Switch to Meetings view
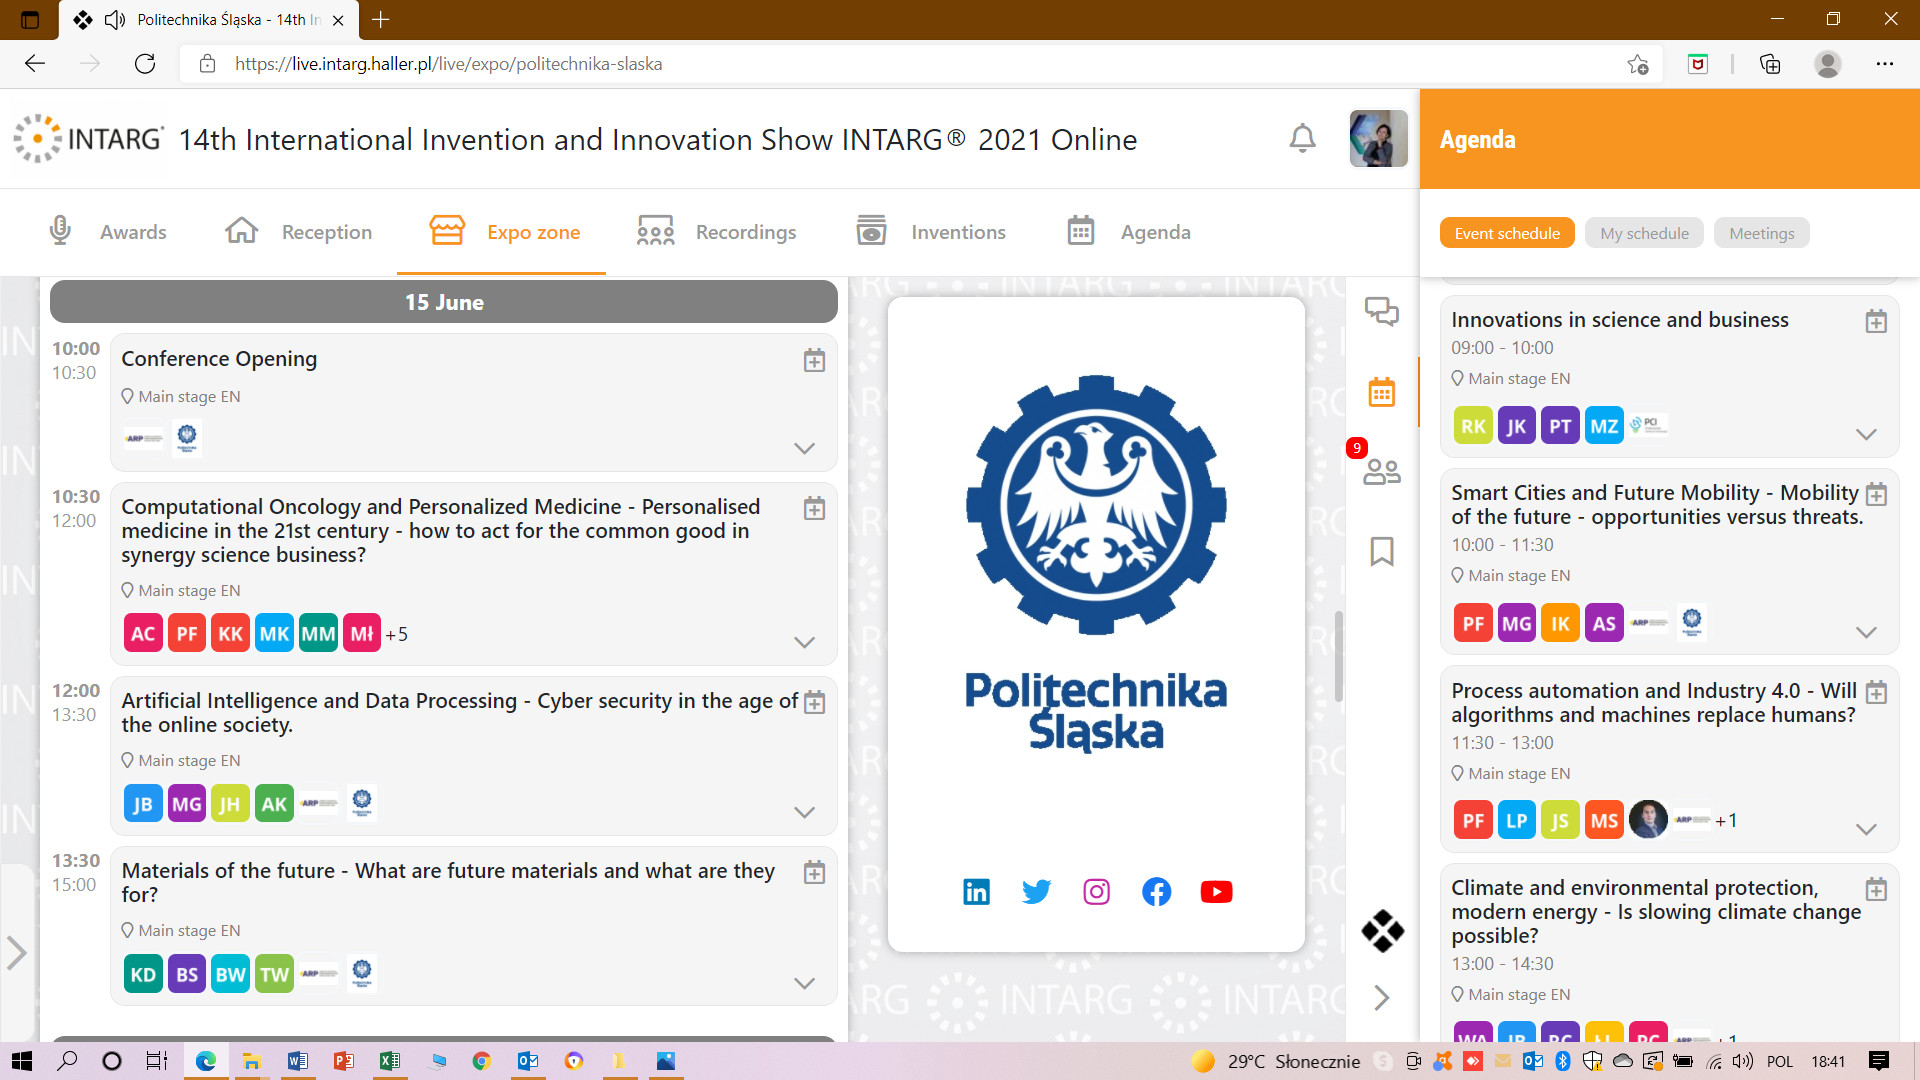 point(1762,233)
